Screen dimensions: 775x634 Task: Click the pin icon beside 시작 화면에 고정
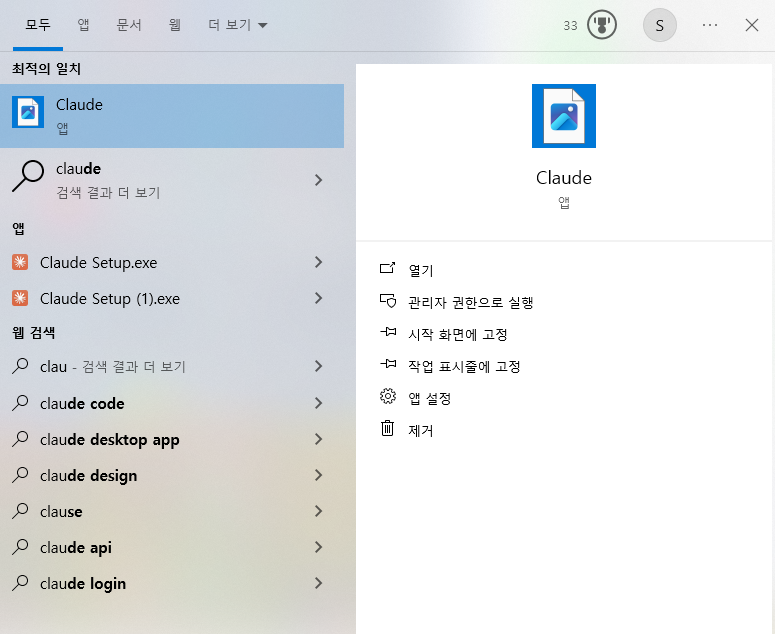tap(388, 332)
